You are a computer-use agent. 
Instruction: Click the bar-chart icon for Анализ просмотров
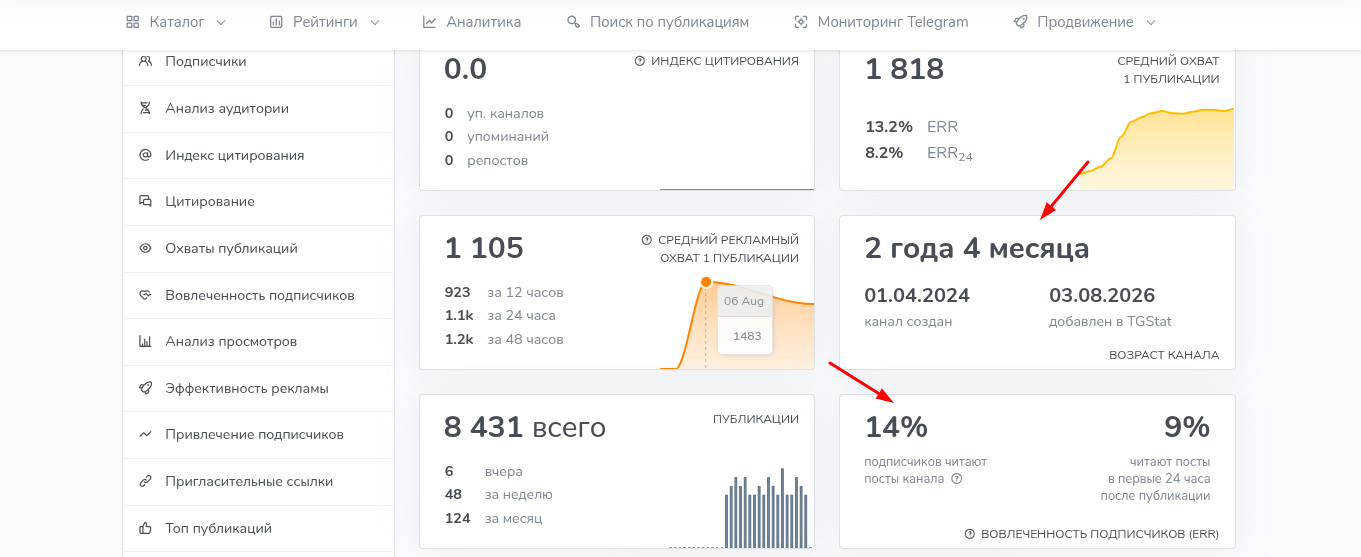point(145,341)
